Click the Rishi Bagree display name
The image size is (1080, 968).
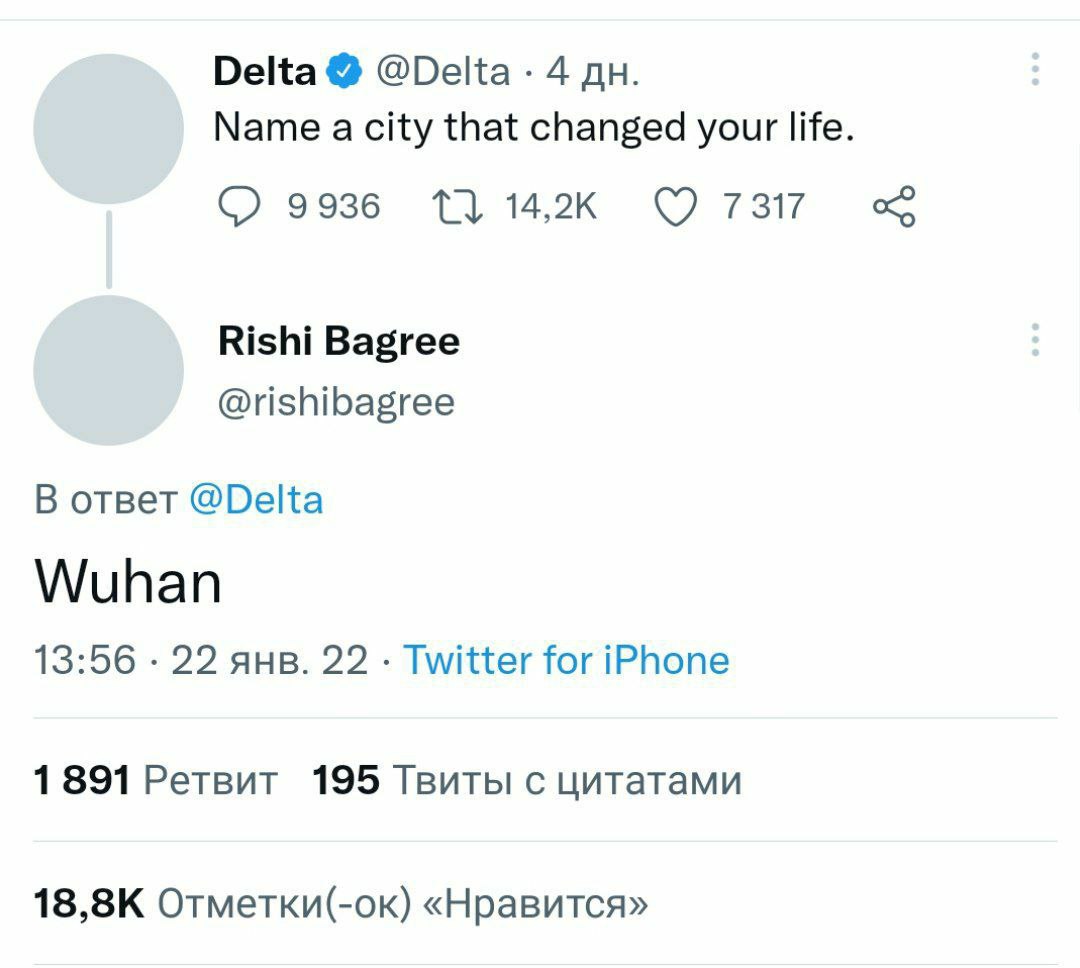[x=338, y=342]
